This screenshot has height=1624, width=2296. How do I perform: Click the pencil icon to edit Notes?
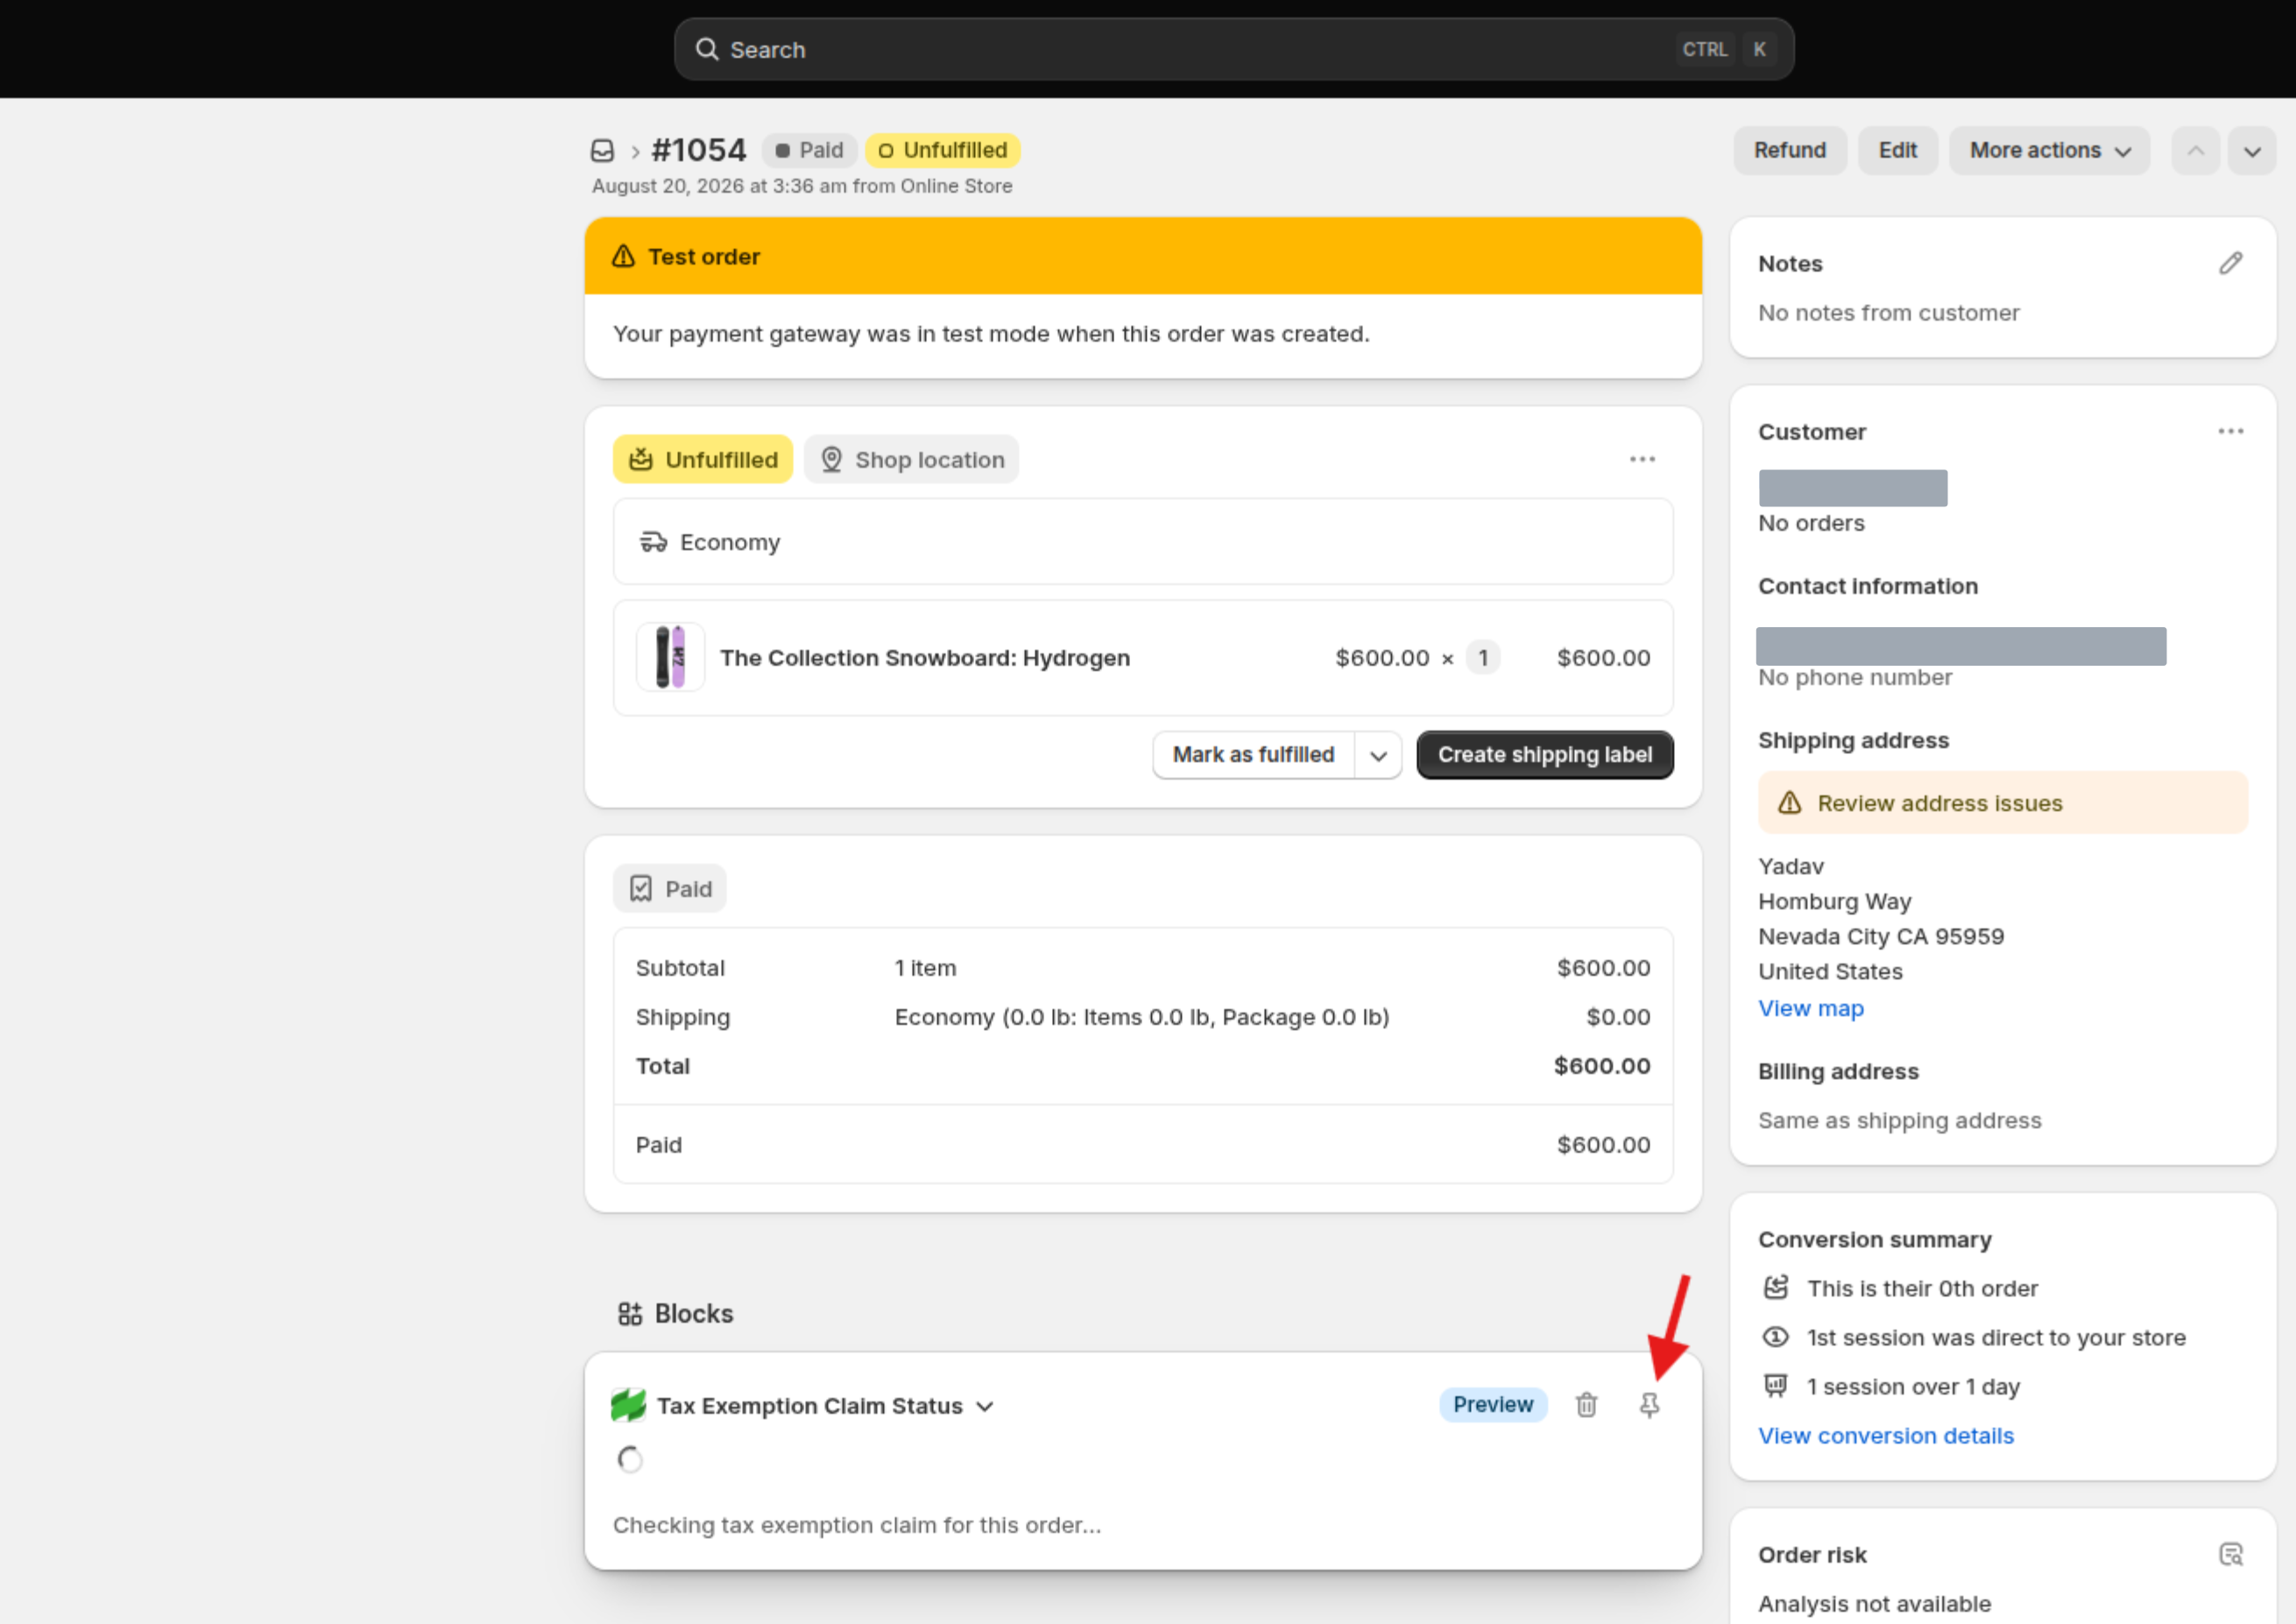click(2230, 263)
